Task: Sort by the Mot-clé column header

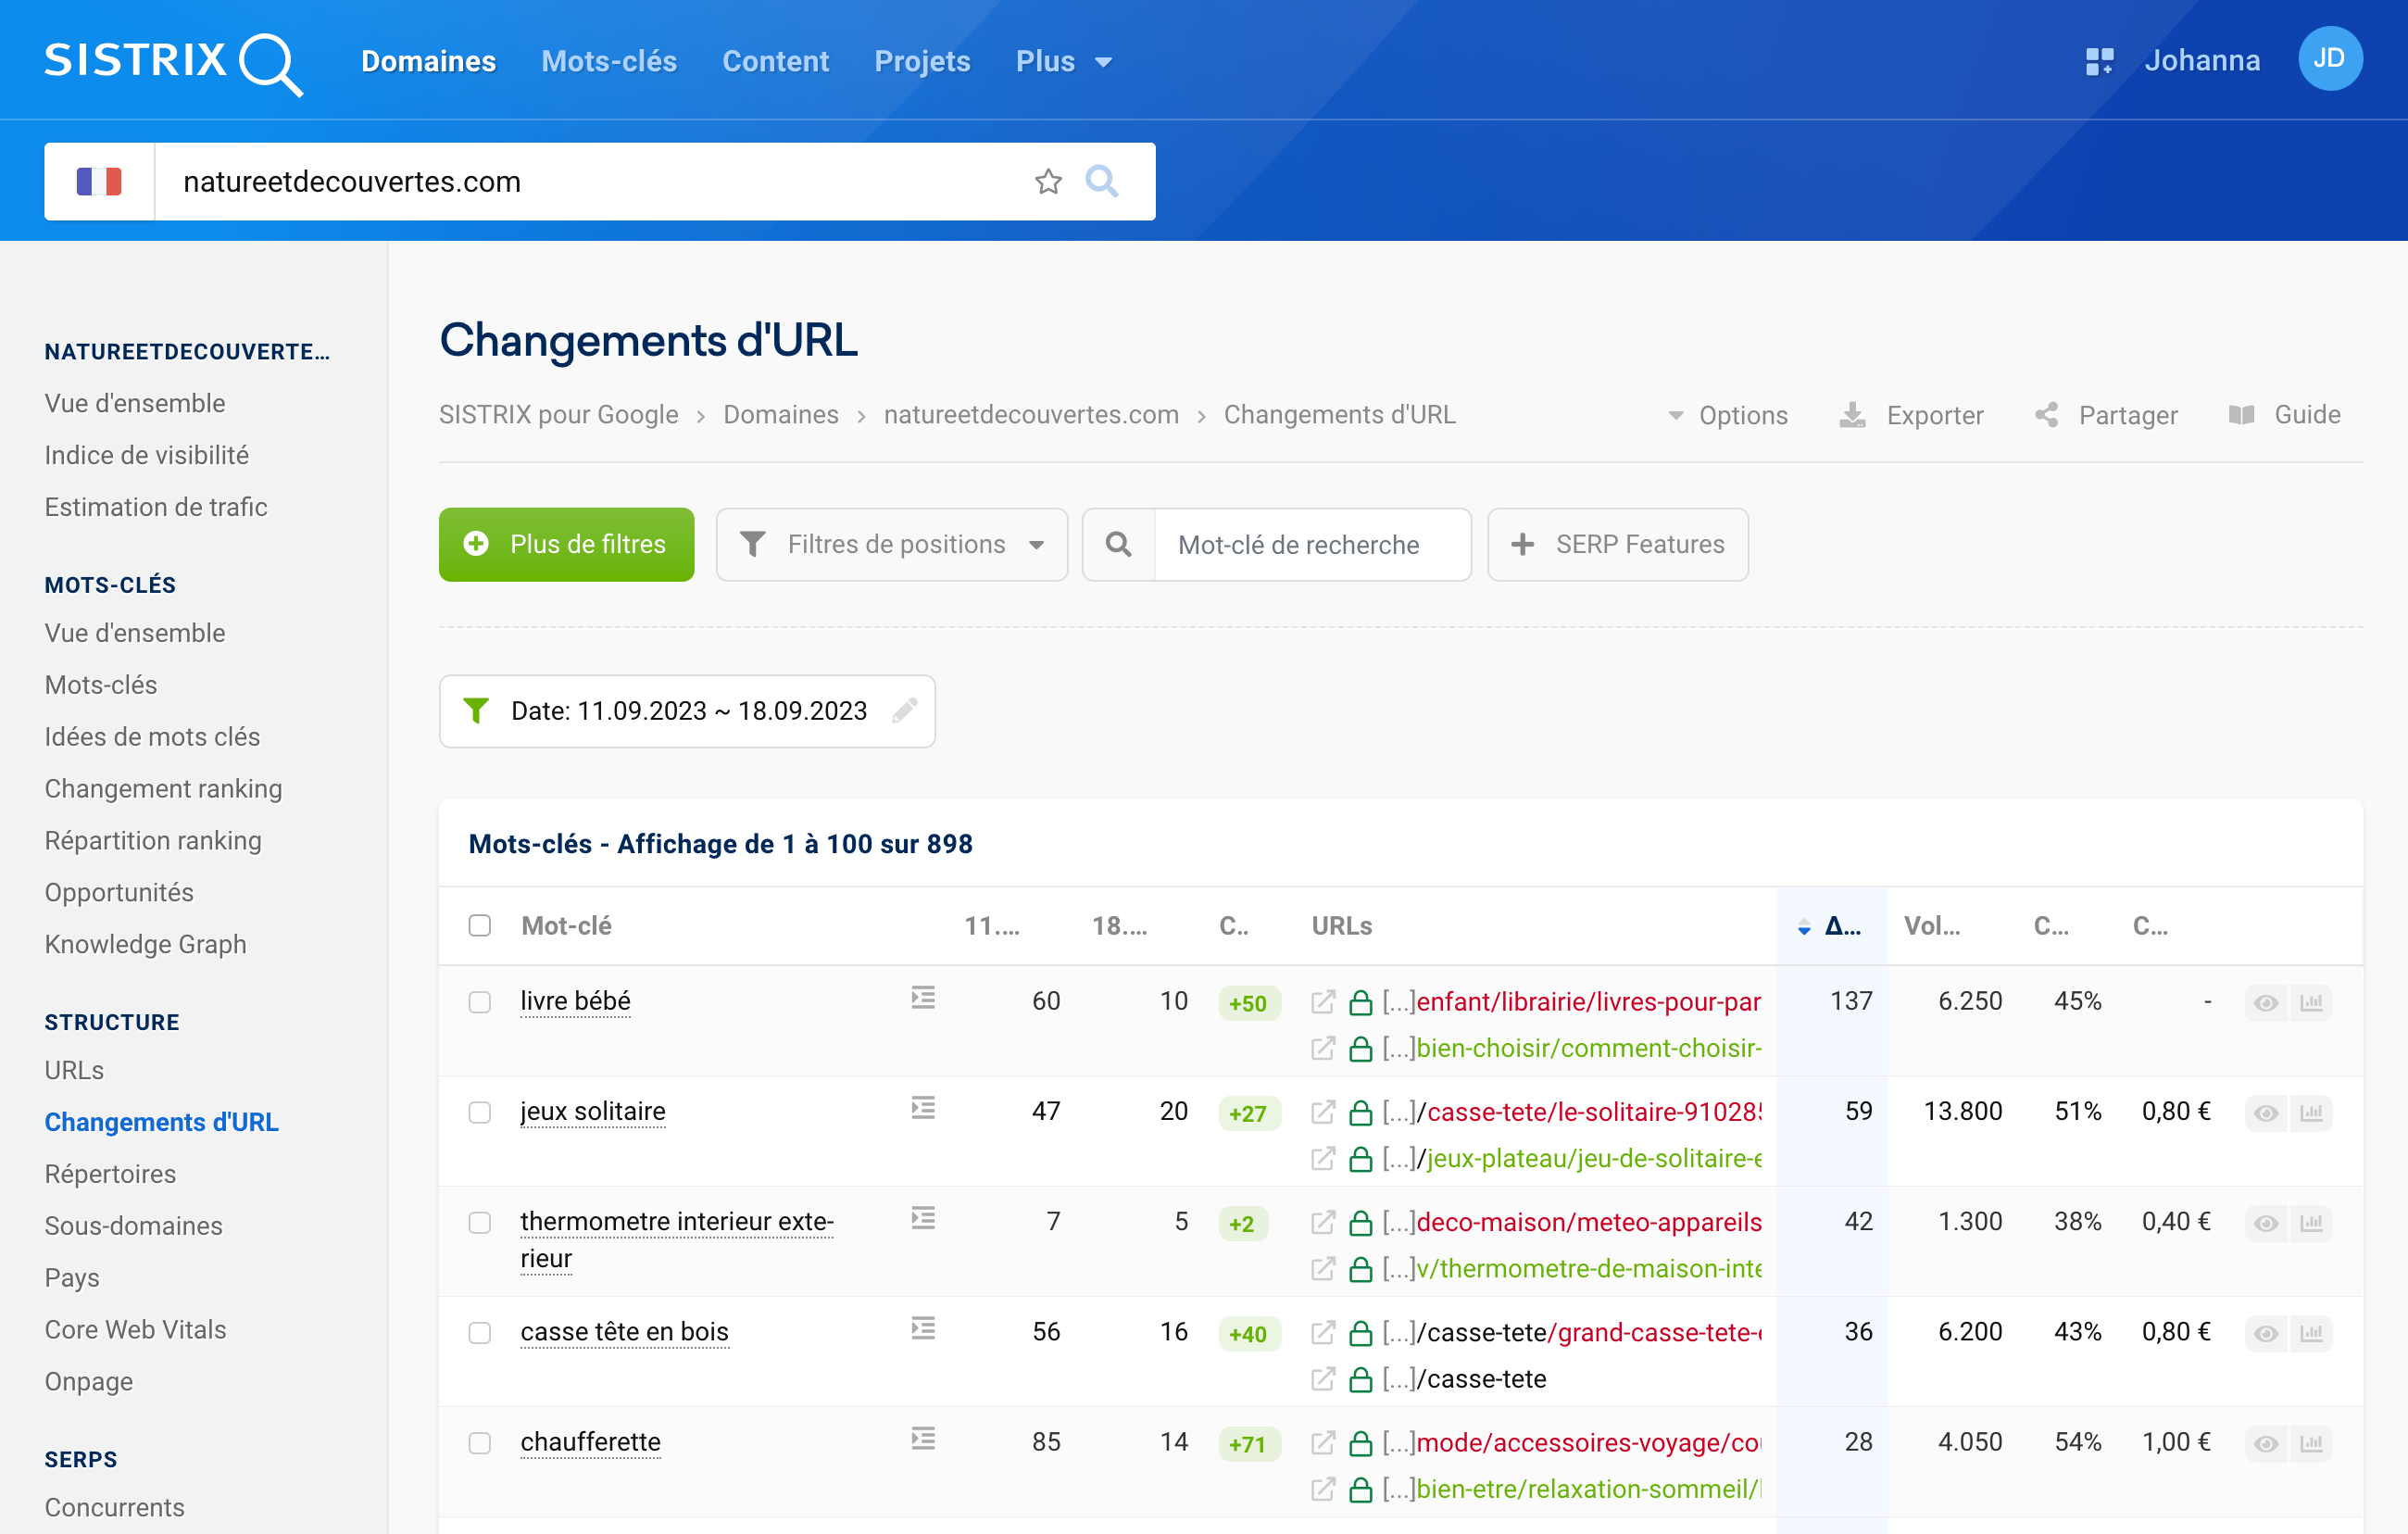Action: point(566,926)
